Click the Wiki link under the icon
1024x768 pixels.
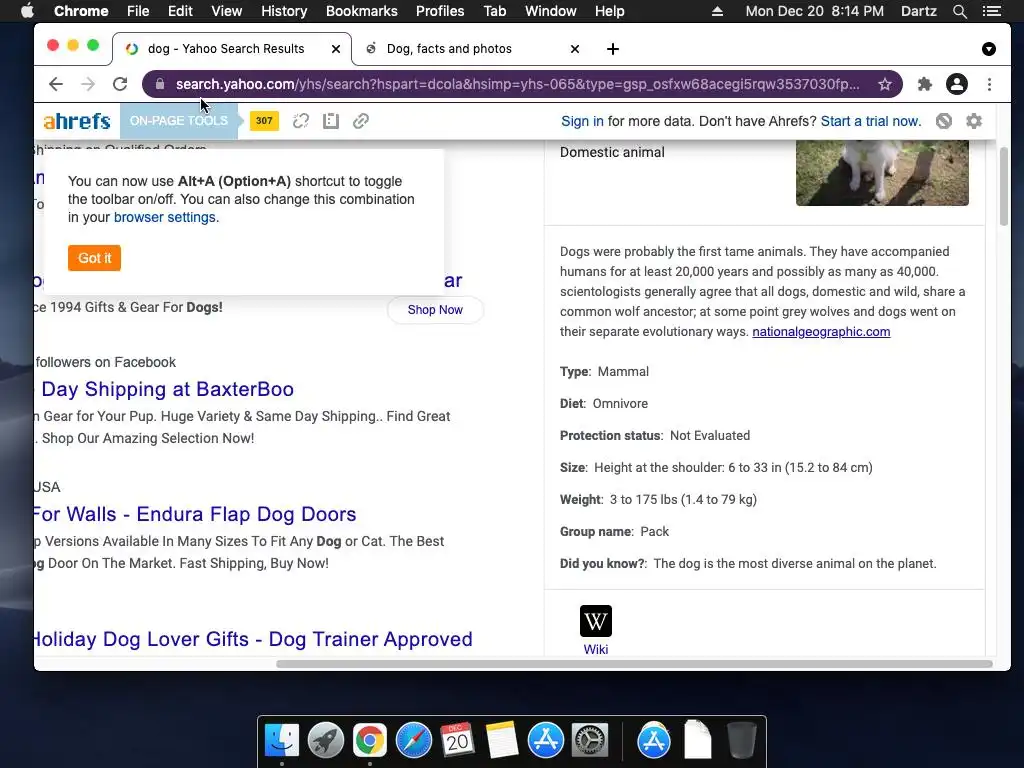click(596, 649)
